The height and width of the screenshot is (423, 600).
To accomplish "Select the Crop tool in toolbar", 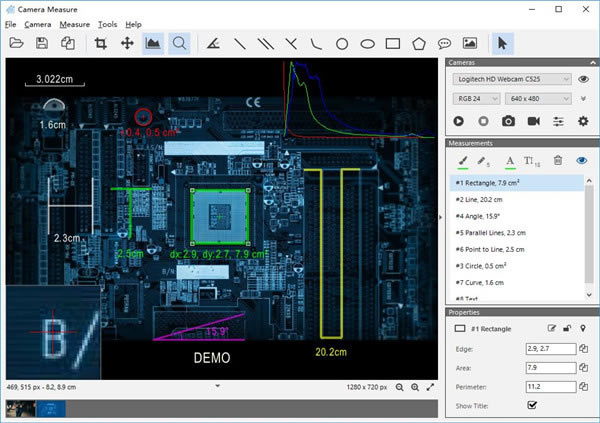I will pos(100,43).
